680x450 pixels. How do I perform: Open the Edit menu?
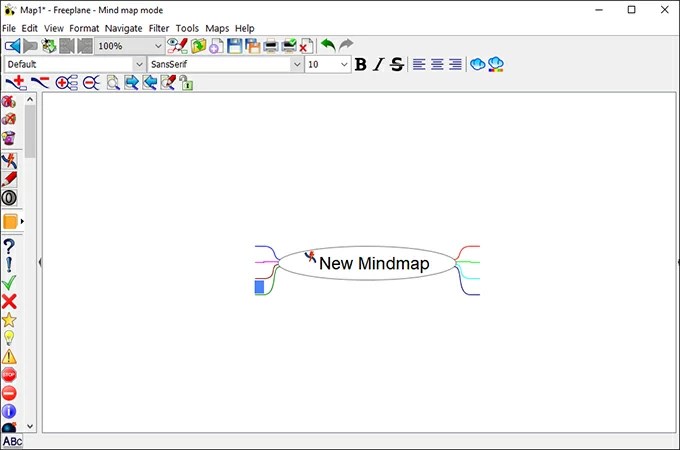[x=29, y=29]
